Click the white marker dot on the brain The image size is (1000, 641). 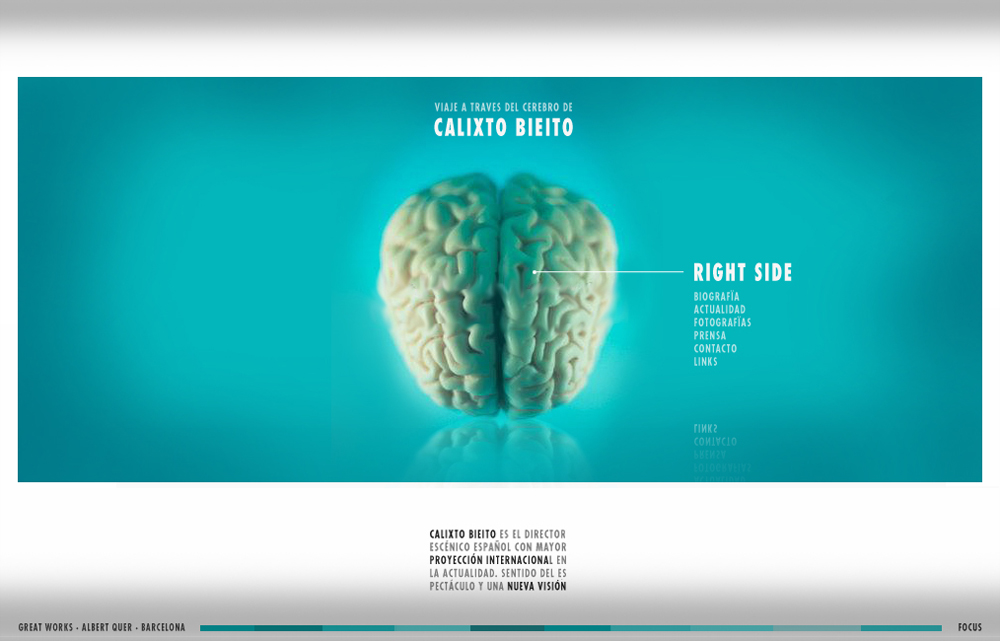[x=535, y=271]
